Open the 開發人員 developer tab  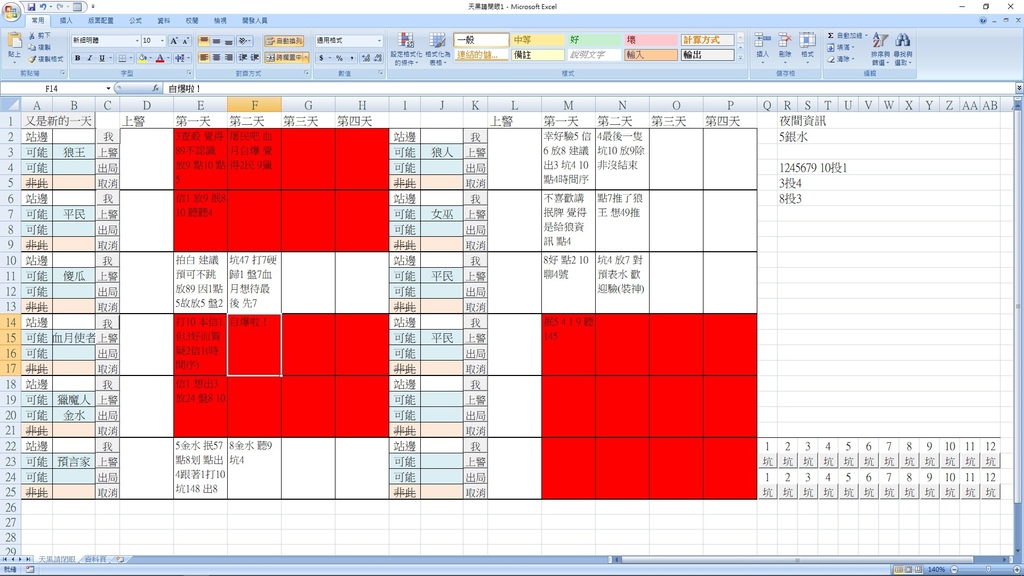pos(255,20)
